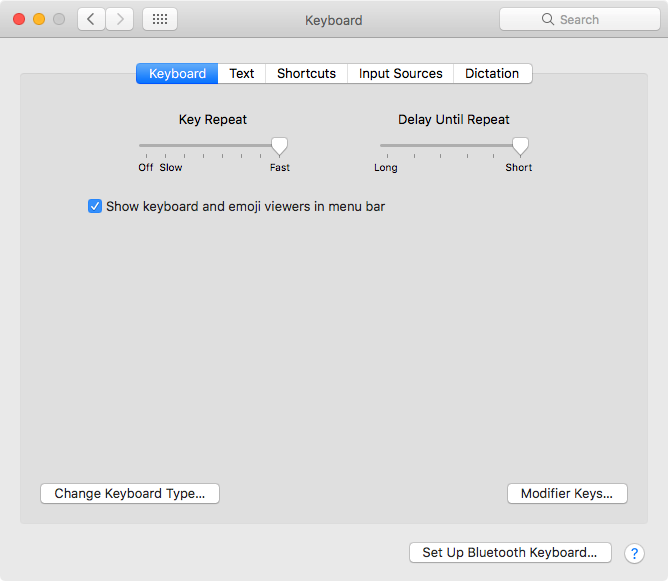Set Delay Until Repeat slider to Long

tap(382, 146)
